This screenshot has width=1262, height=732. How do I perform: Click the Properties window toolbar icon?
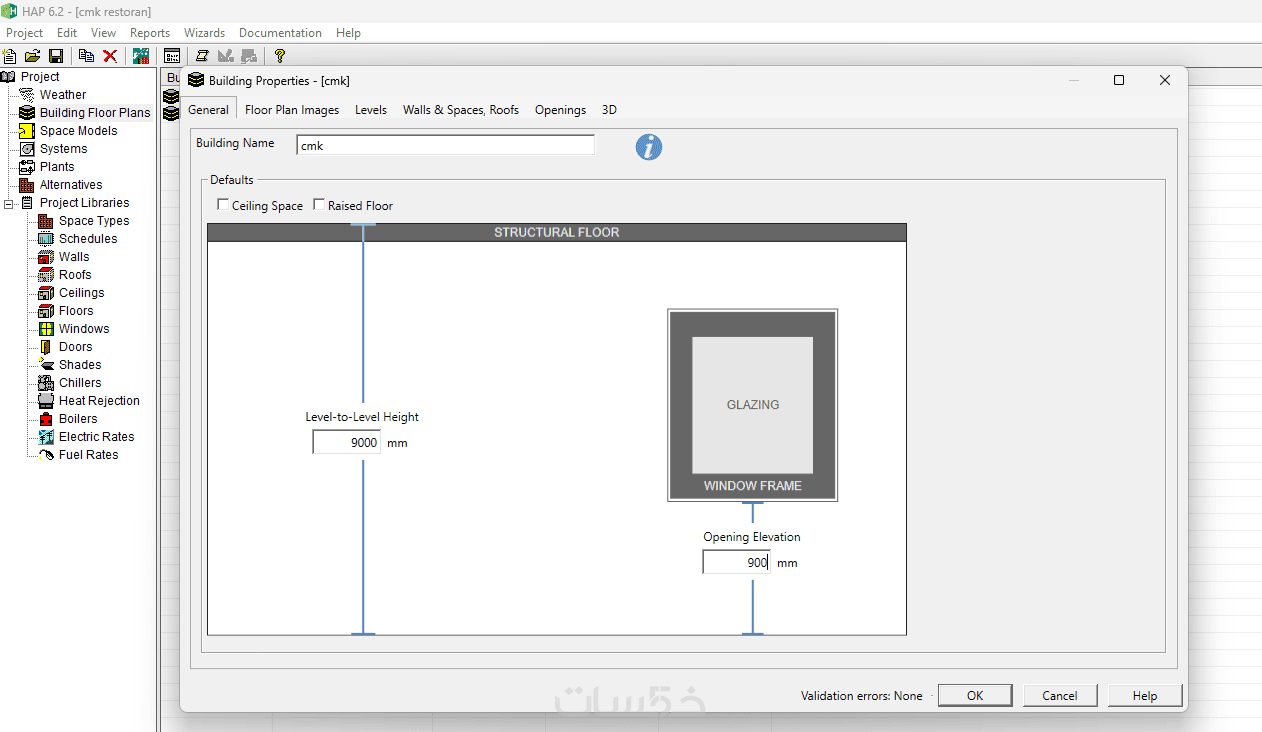coord(172,56)
